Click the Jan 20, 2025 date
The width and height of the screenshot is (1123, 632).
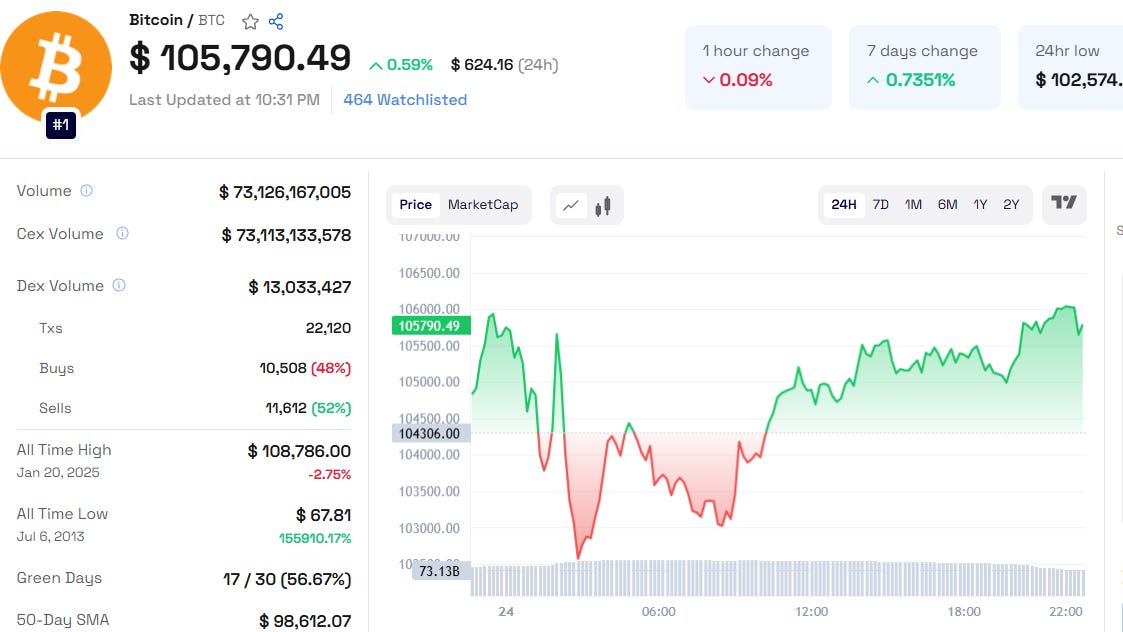click(58, 472)
